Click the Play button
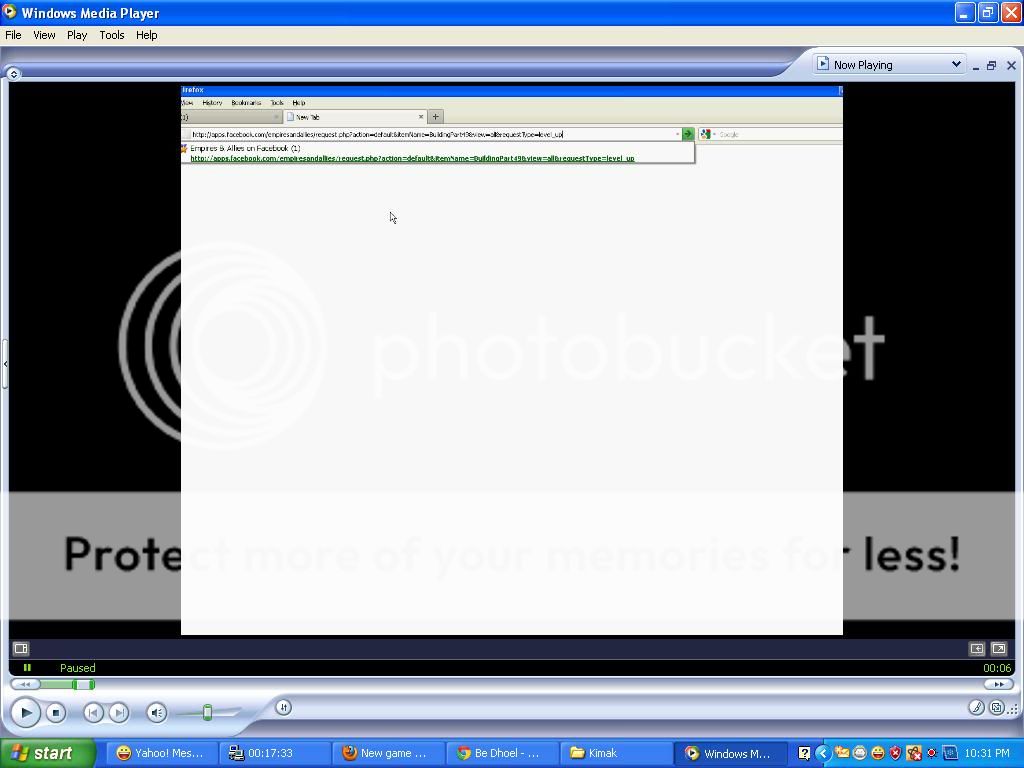 (25, 712)
